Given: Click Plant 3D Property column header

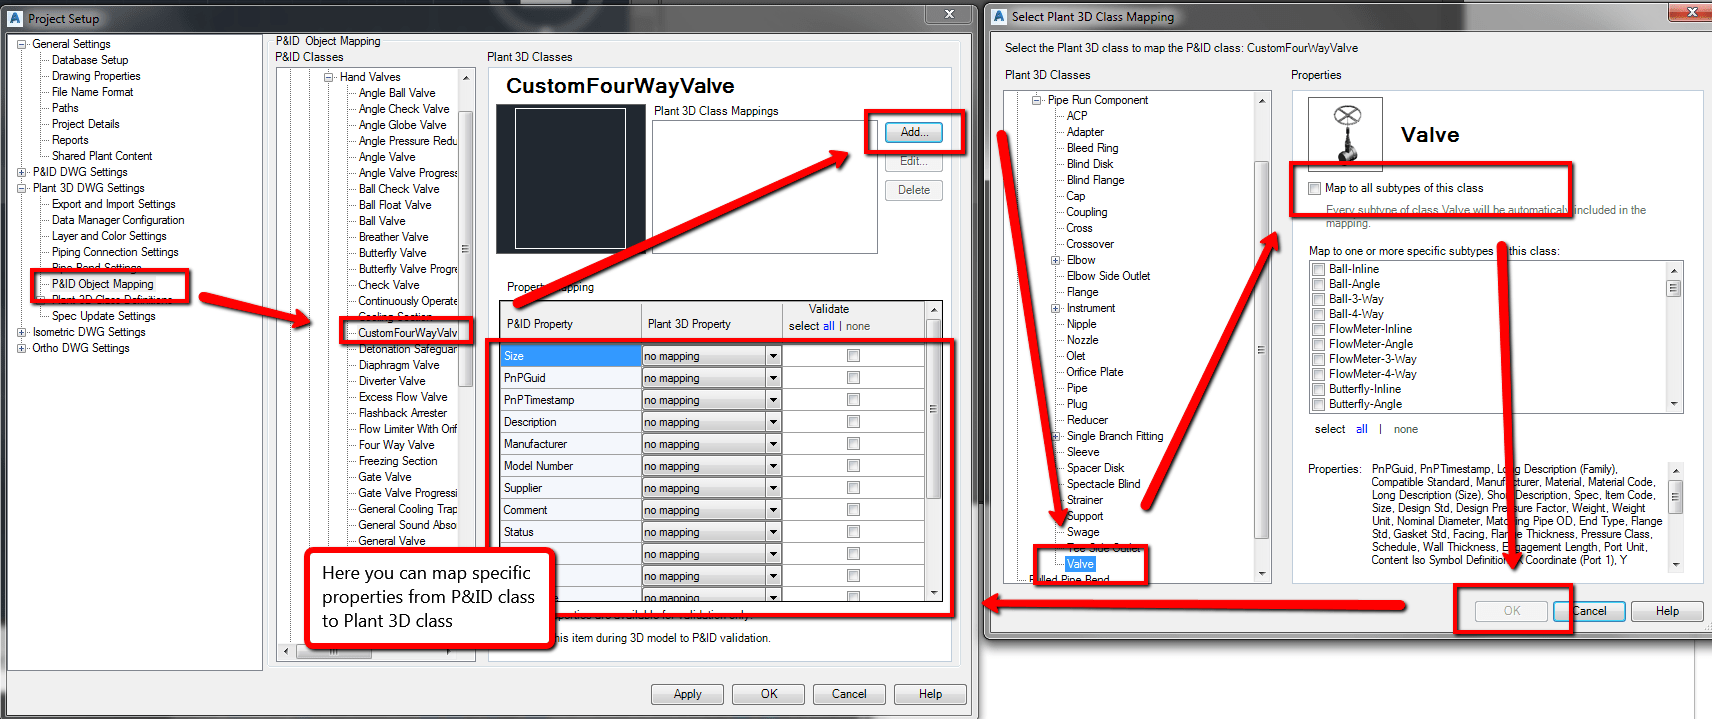Looking at the screenshot, I should point(712,324).
